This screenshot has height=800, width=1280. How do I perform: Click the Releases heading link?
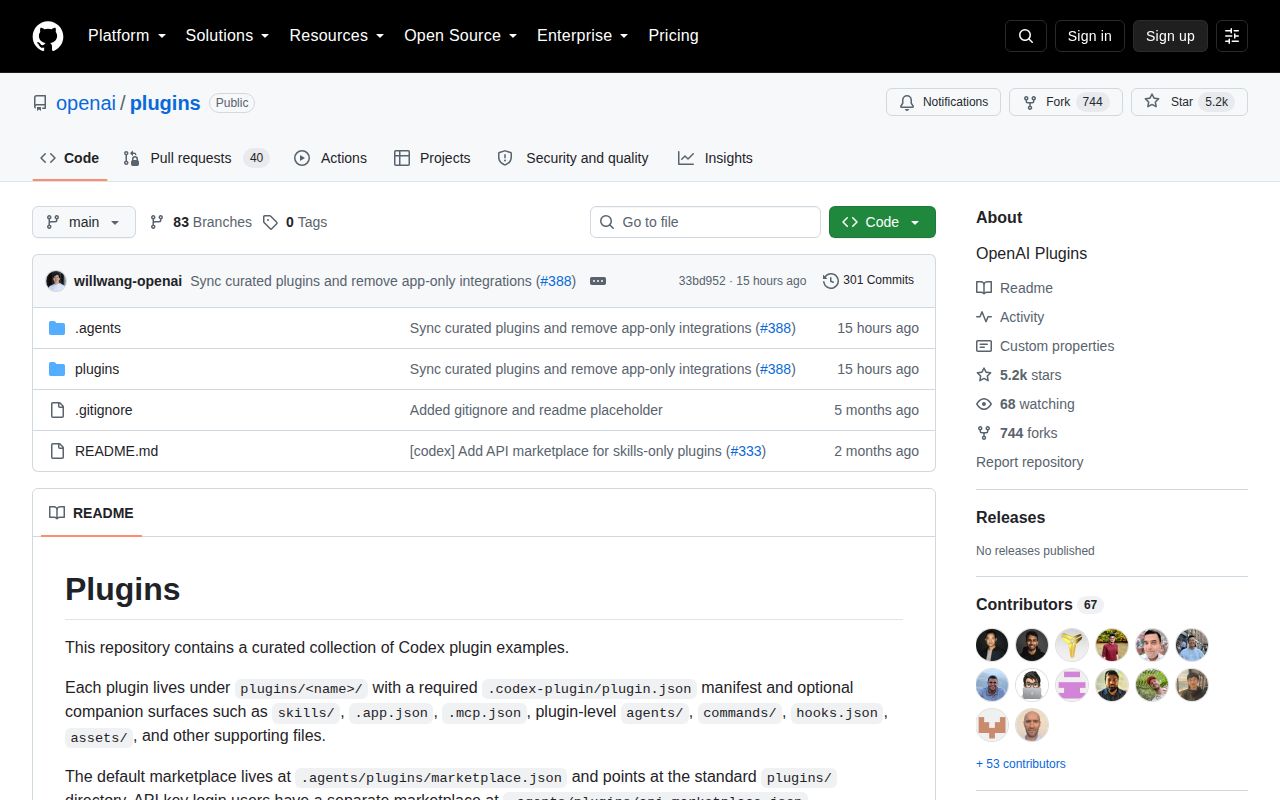[x=1010, y=518]
